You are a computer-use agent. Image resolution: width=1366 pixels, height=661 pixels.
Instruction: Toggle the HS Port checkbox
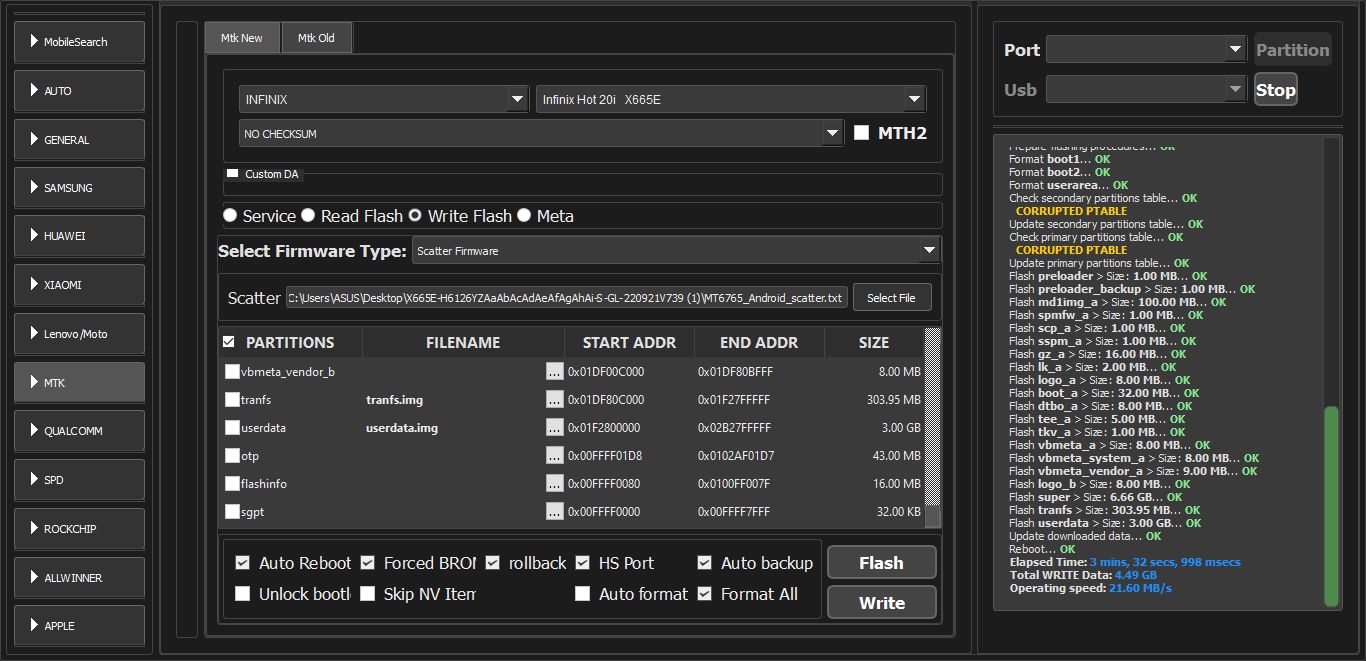tap(582, 563)
